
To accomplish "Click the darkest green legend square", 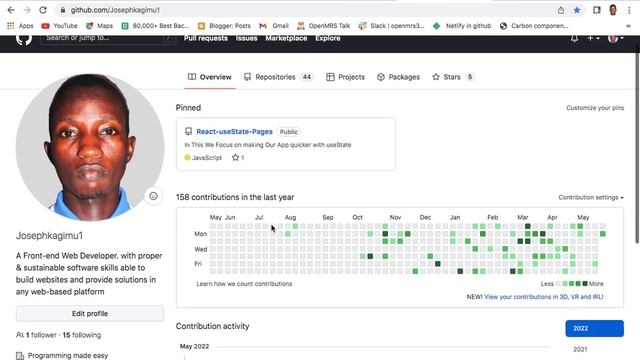I will [x=585, y=284].
